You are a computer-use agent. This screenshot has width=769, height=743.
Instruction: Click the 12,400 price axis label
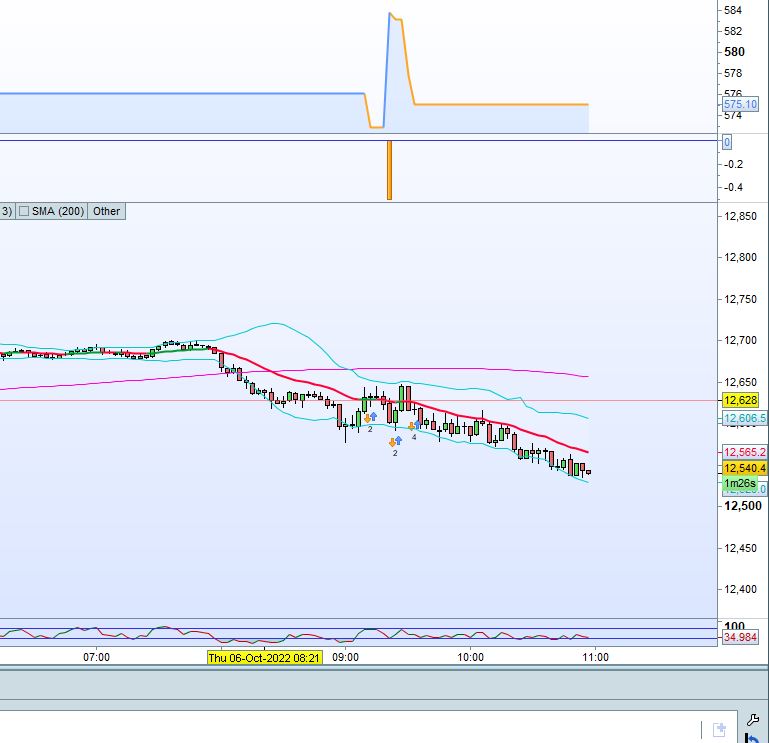tap(741, 589)
